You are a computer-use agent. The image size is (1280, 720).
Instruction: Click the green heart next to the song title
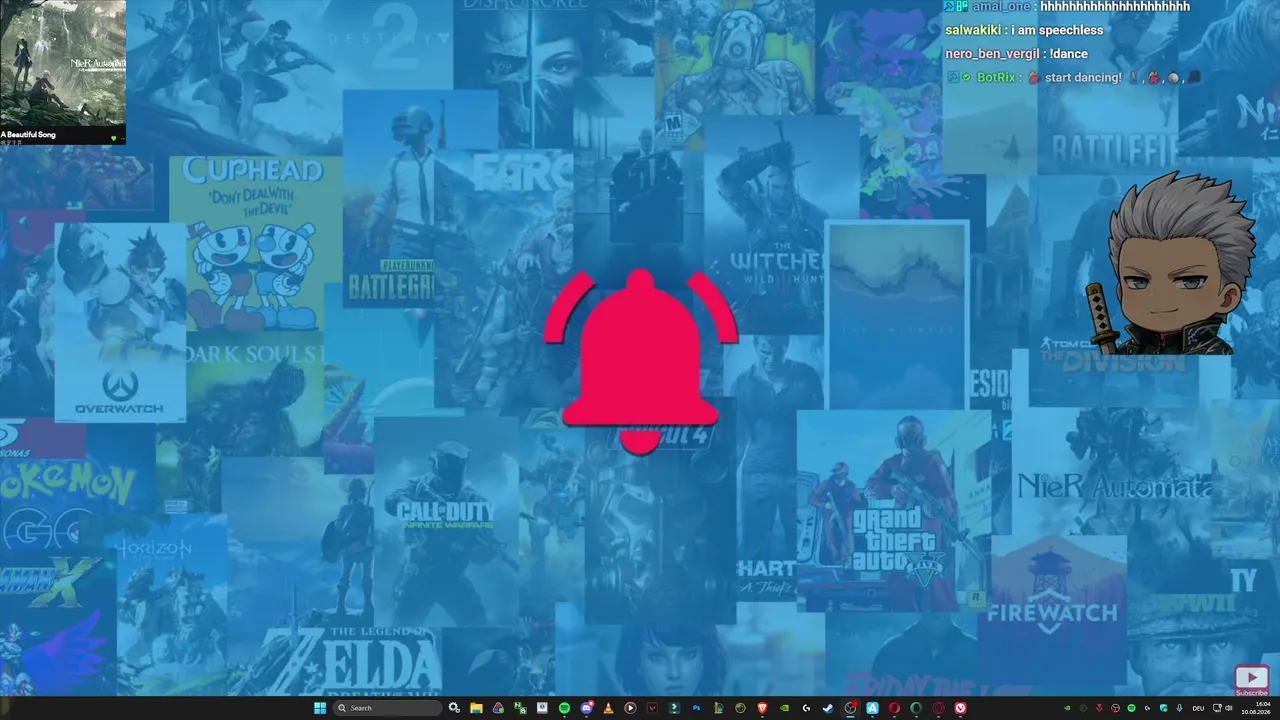[x=113, y=138]
